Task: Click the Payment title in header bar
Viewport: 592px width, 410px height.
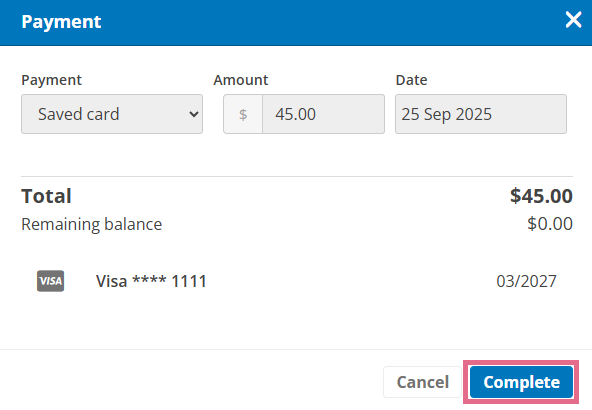Action: tap(61, 22)
